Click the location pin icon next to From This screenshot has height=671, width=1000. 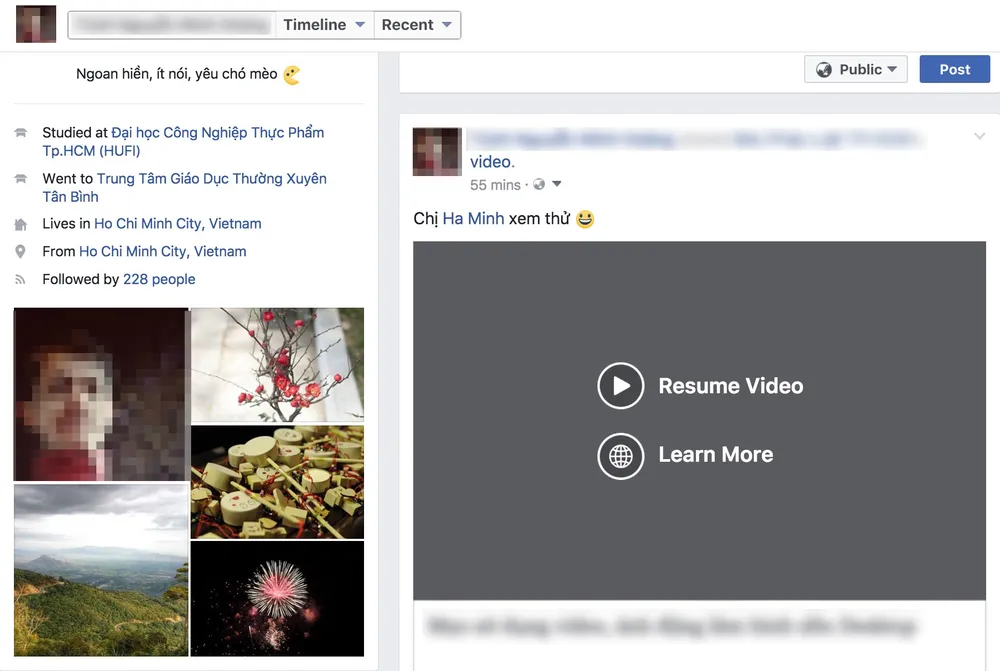point(21,252)
